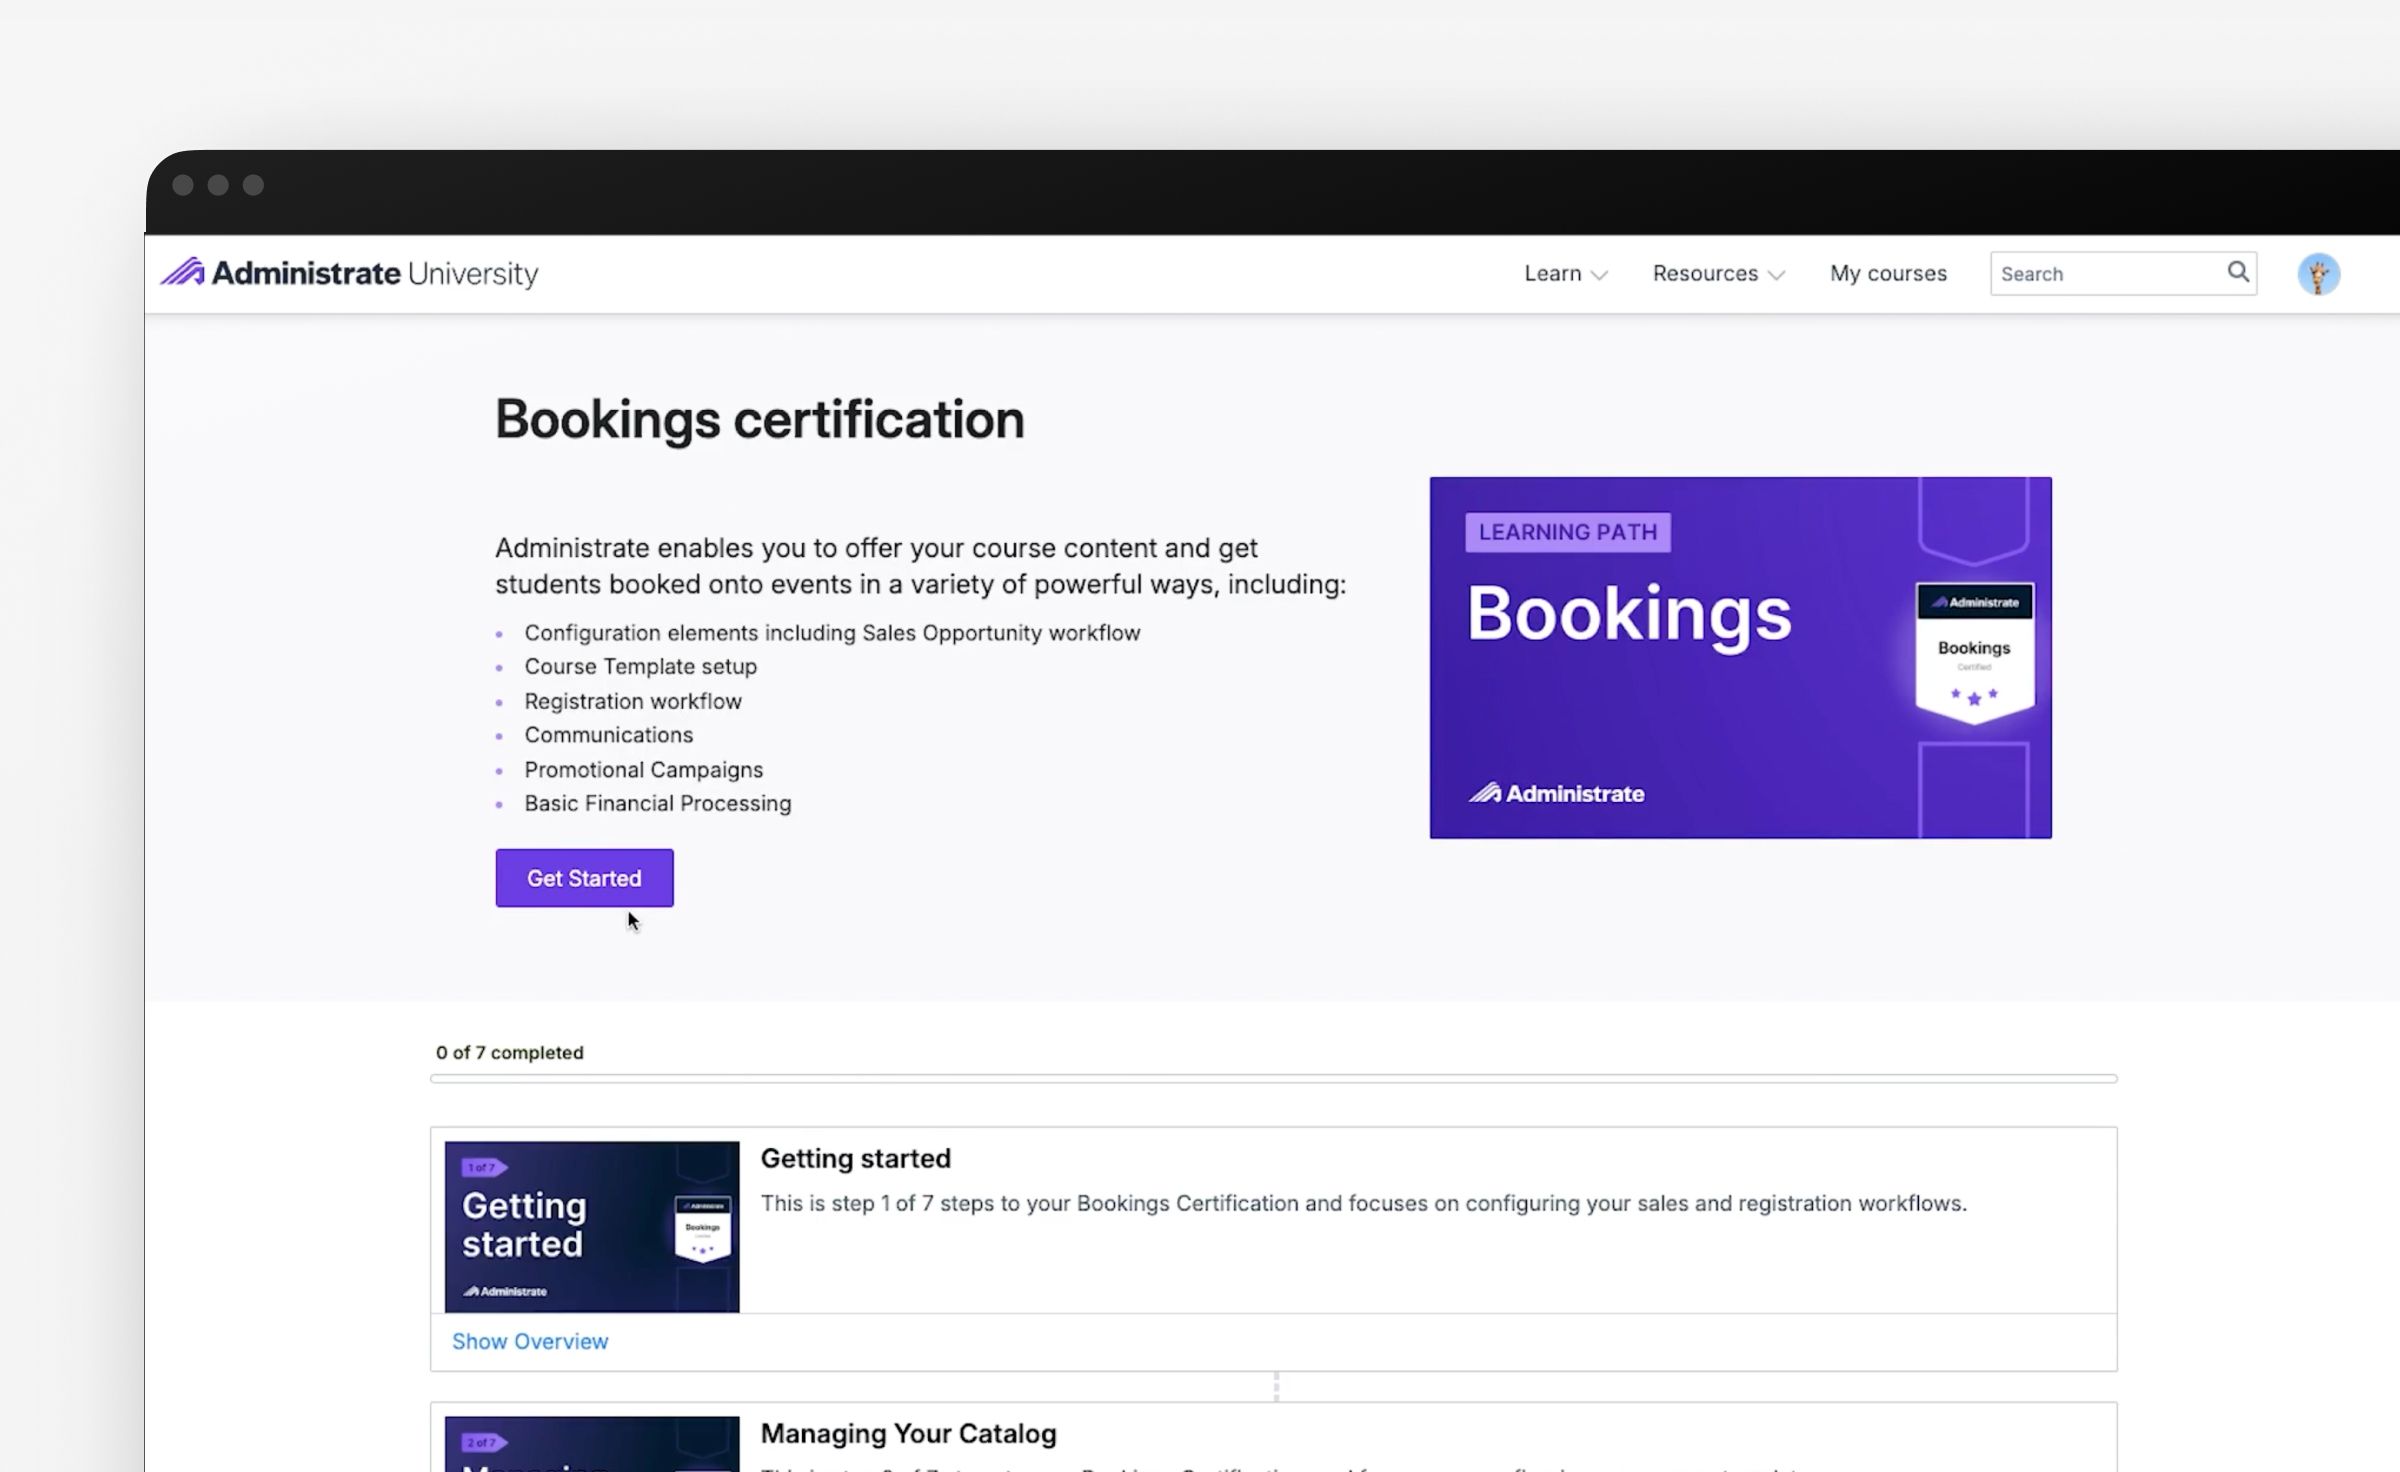Screen dimensions: 2400x1472
Task: Click the 'Course Template setup' bullet
Action: 640,666
